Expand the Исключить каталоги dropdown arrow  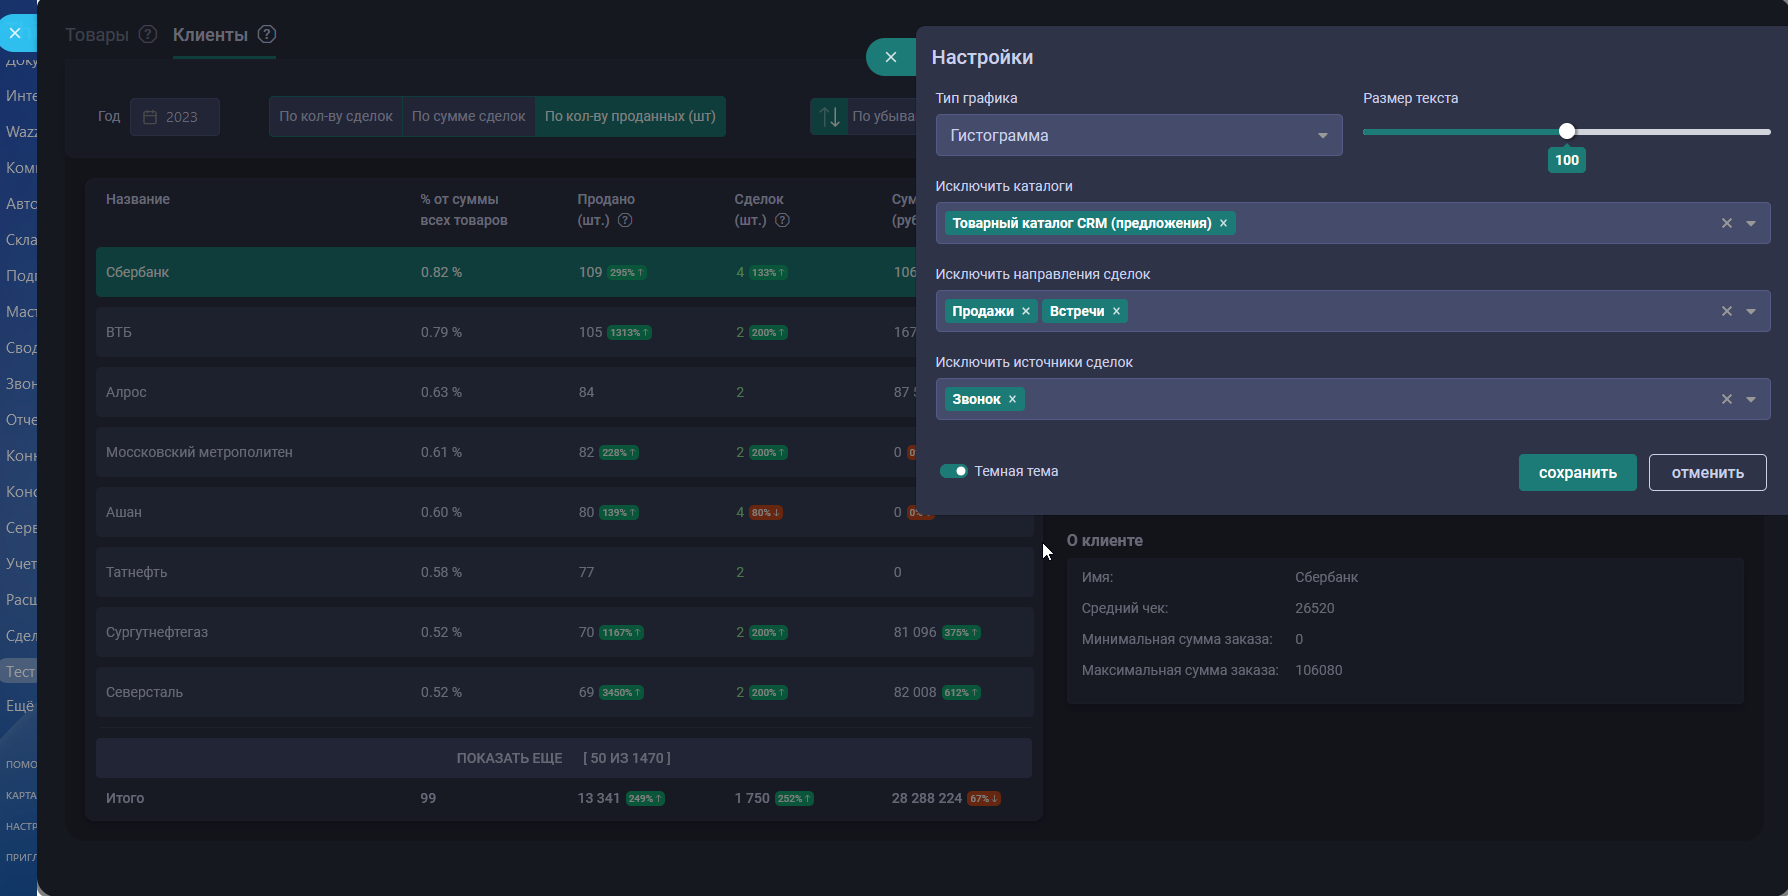pyautogui.click(x=1751, y=223)
